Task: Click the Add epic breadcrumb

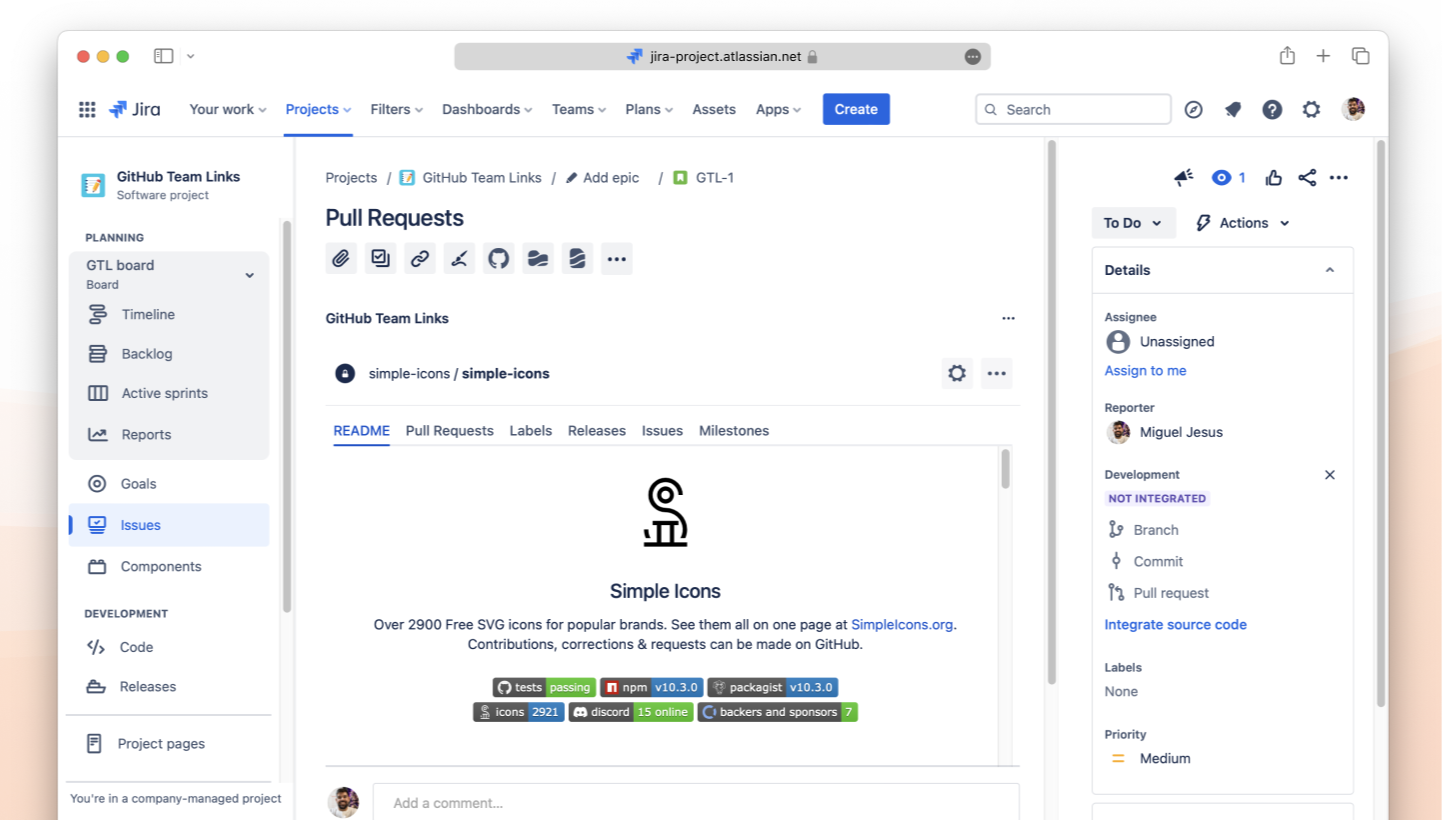Action: [x=602, y=178]
